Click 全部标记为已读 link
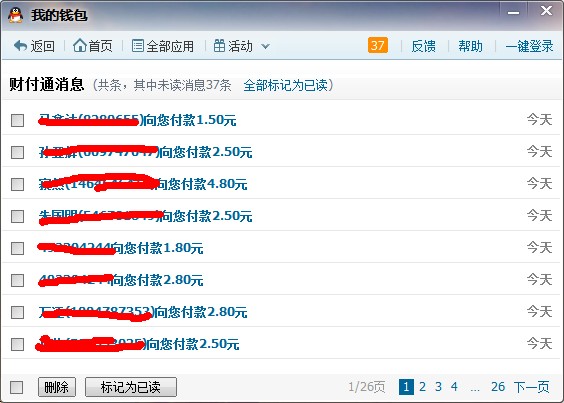The height and width of the screenshot is (403, 564). [286, 85]
